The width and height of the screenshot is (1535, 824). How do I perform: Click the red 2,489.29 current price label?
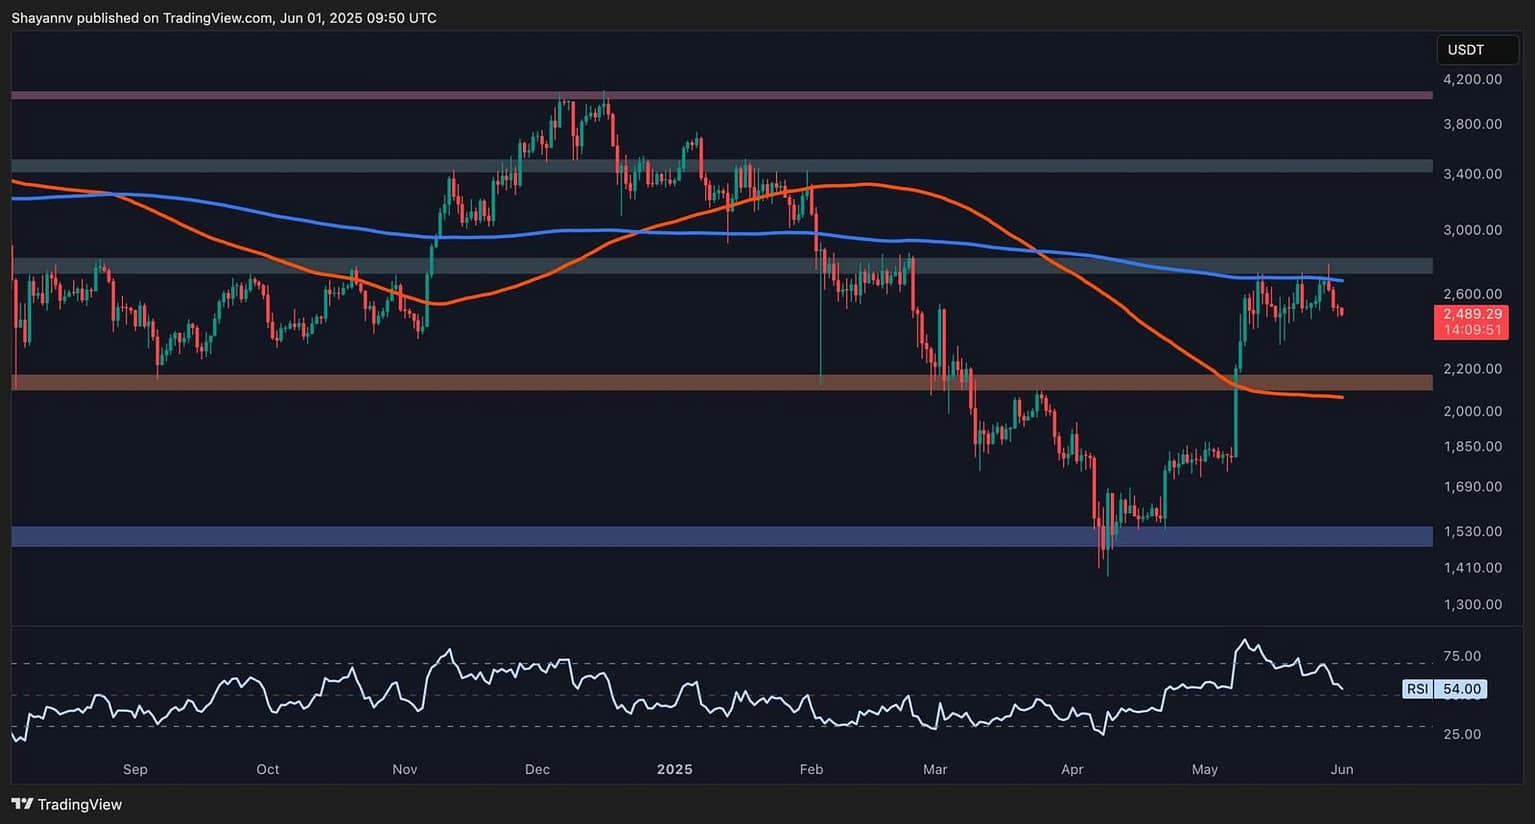tap(1471, 314)
